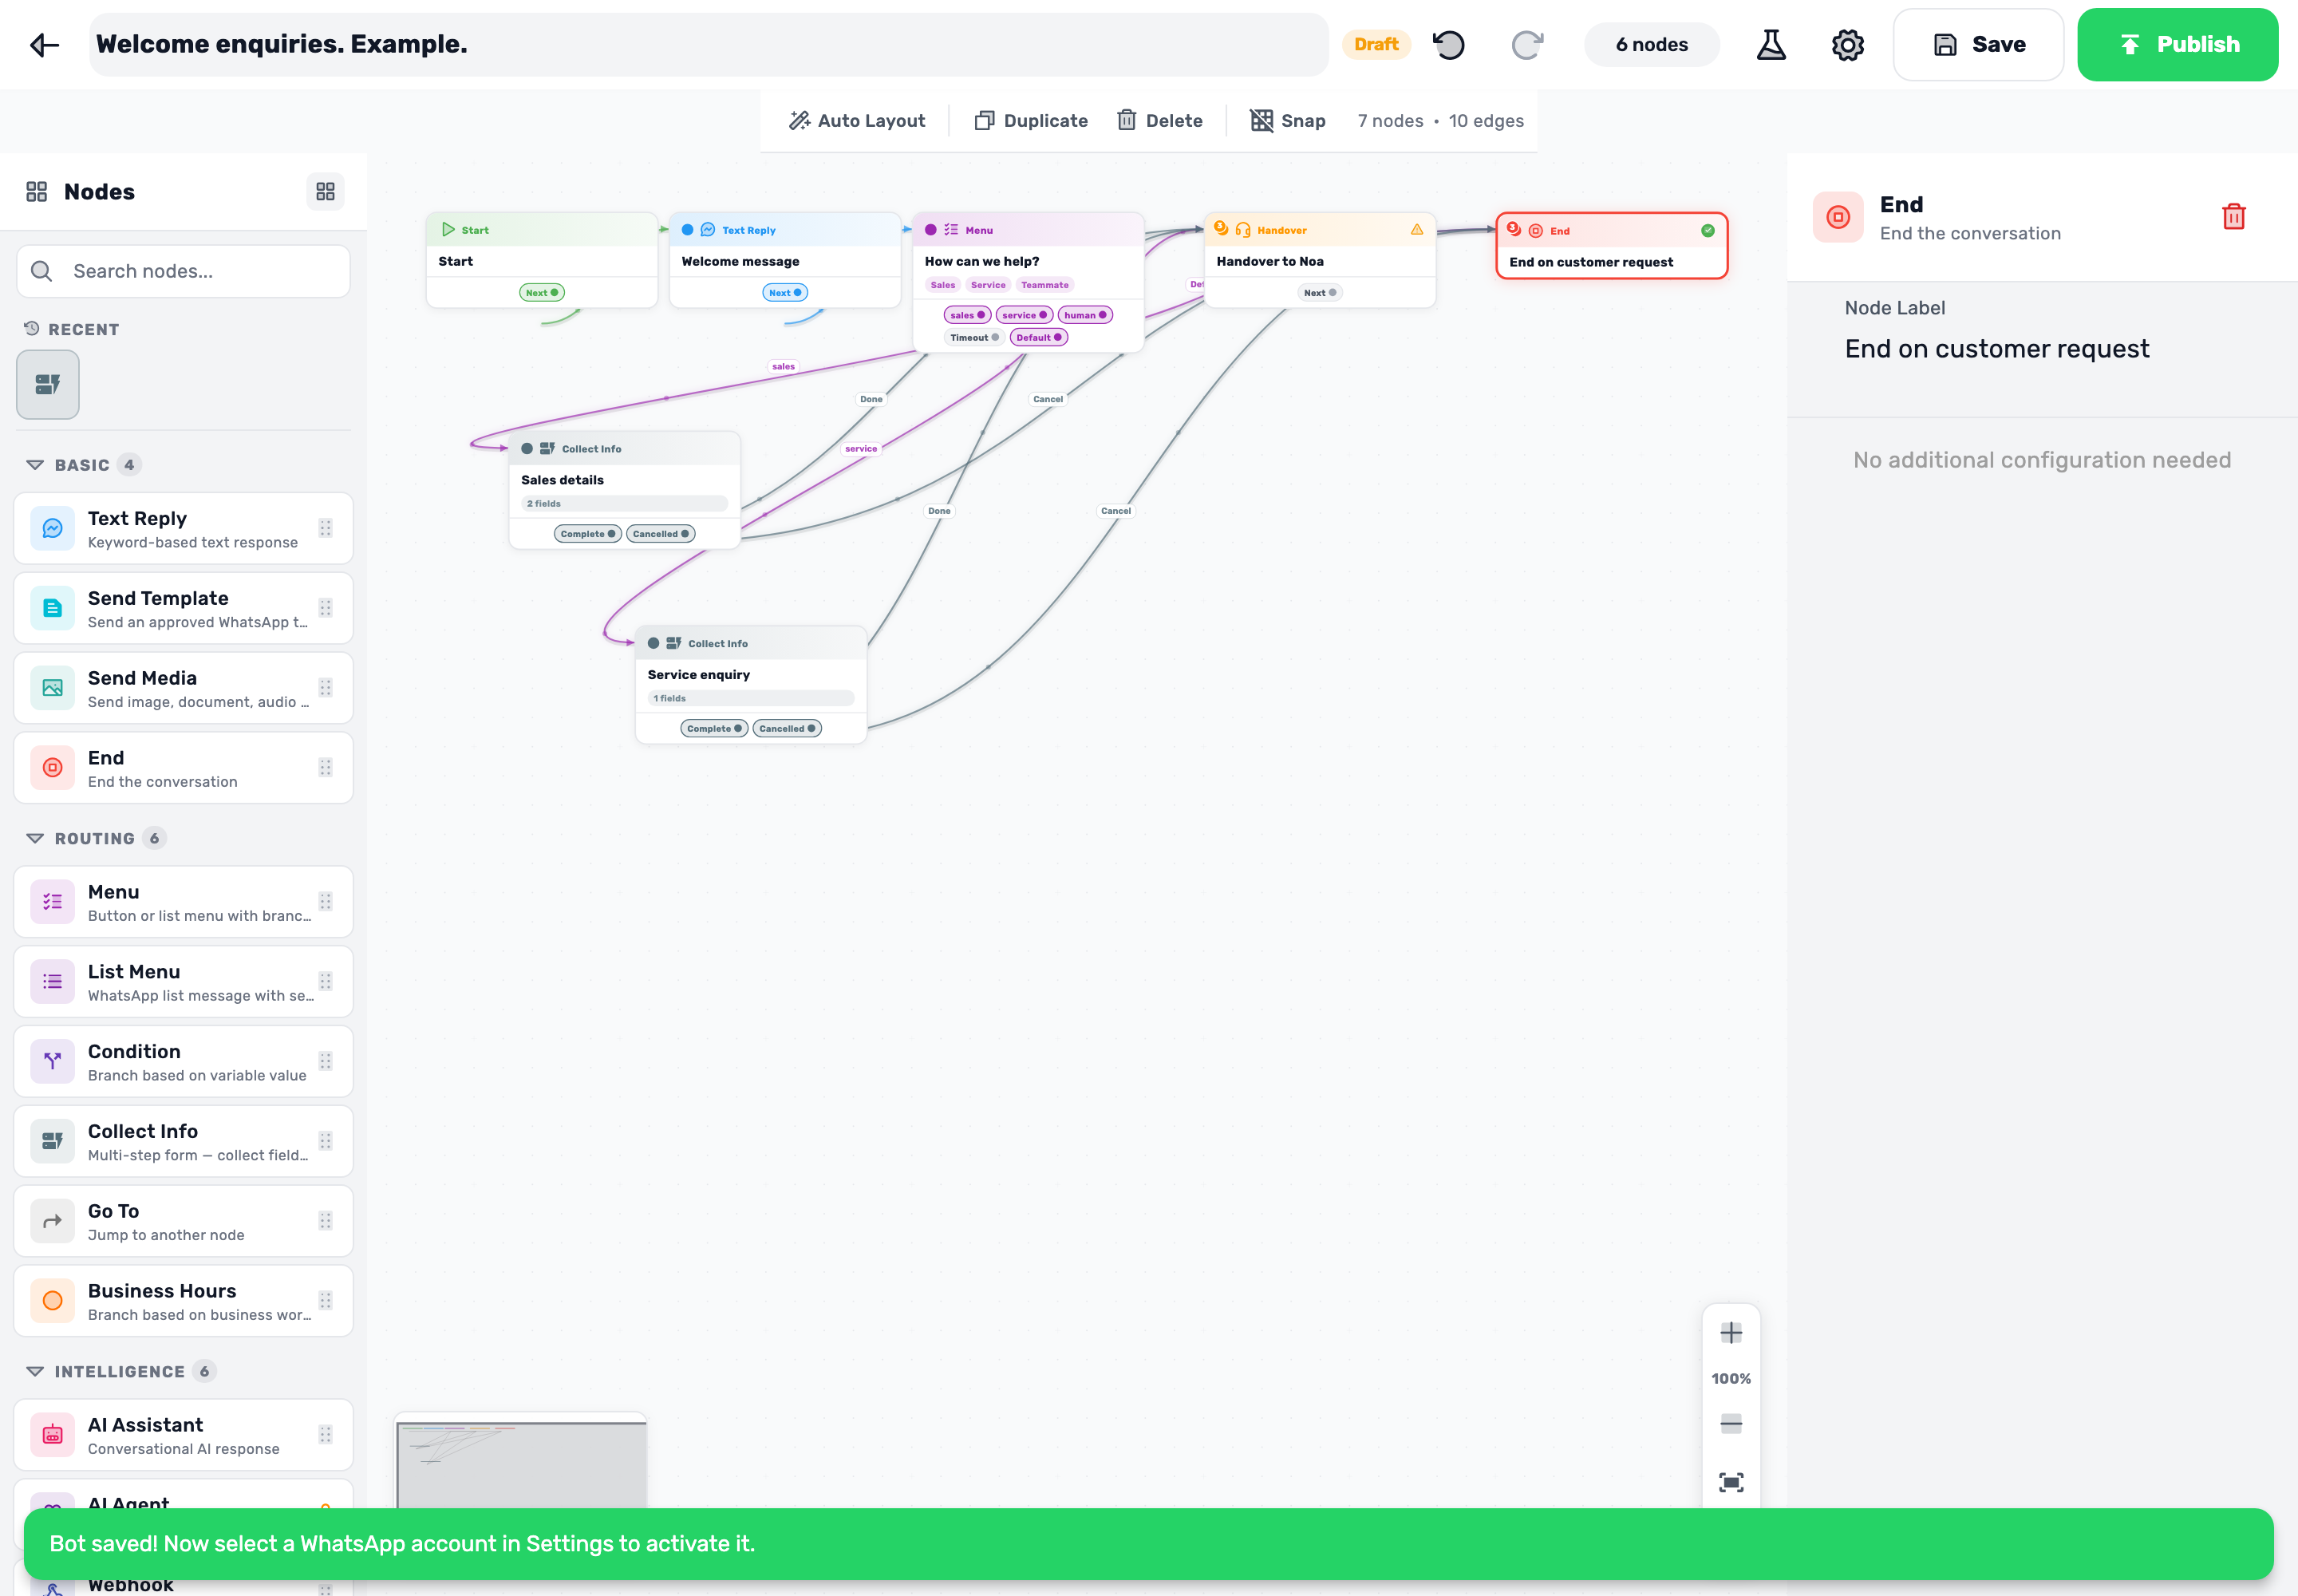Click Delete in the canvas toolbar
The height and width of the screenshot is (1596, 2298).
tap(1159, 120)
